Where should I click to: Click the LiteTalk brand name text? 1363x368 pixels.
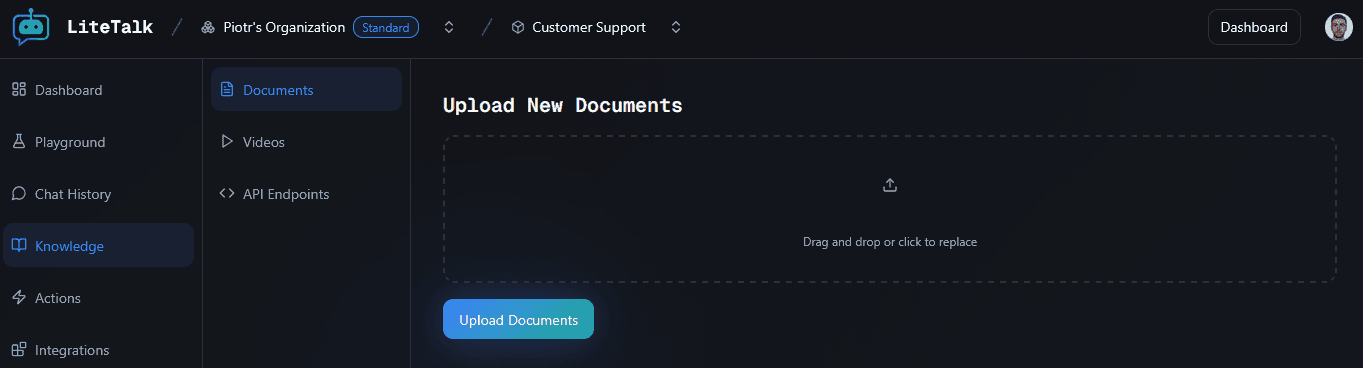pos(110,27)
